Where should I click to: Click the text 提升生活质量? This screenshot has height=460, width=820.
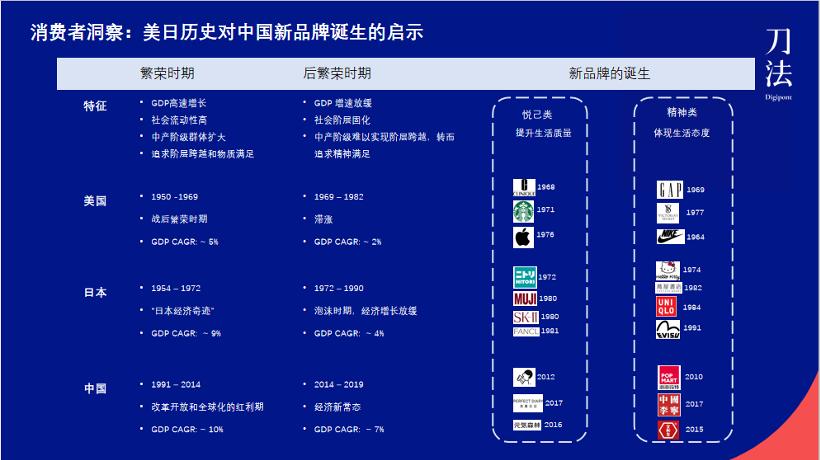click(543, 133)
